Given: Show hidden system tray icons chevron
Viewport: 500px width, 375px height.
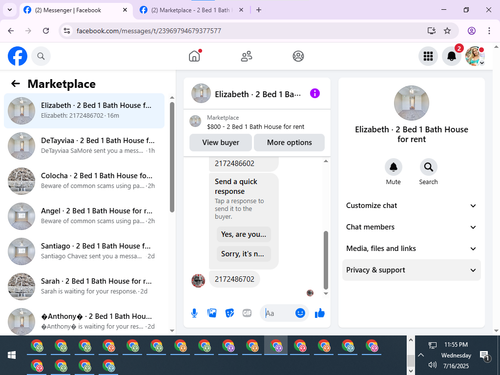Looking at the screenshot, I should click(421, 355).
